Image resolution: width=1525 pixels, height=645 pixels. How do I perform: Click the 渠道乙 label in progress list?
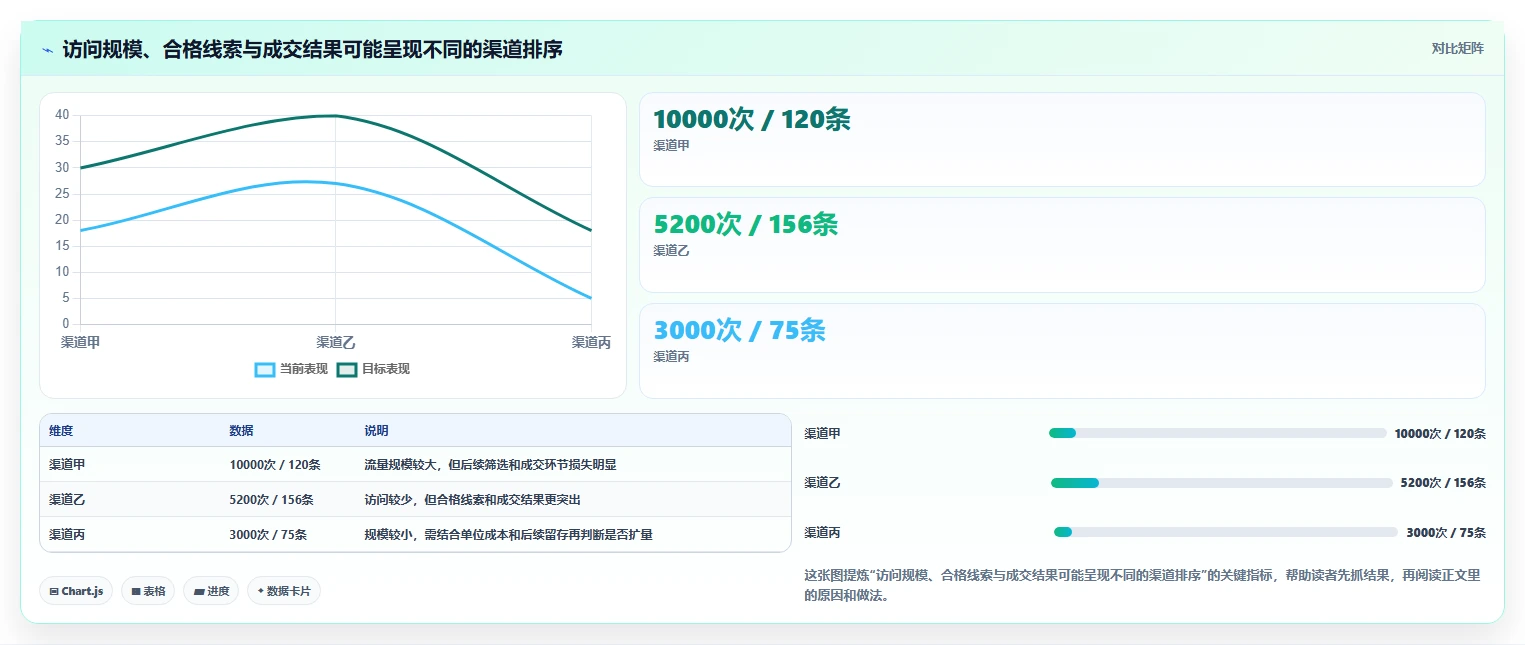click(822, 483)
